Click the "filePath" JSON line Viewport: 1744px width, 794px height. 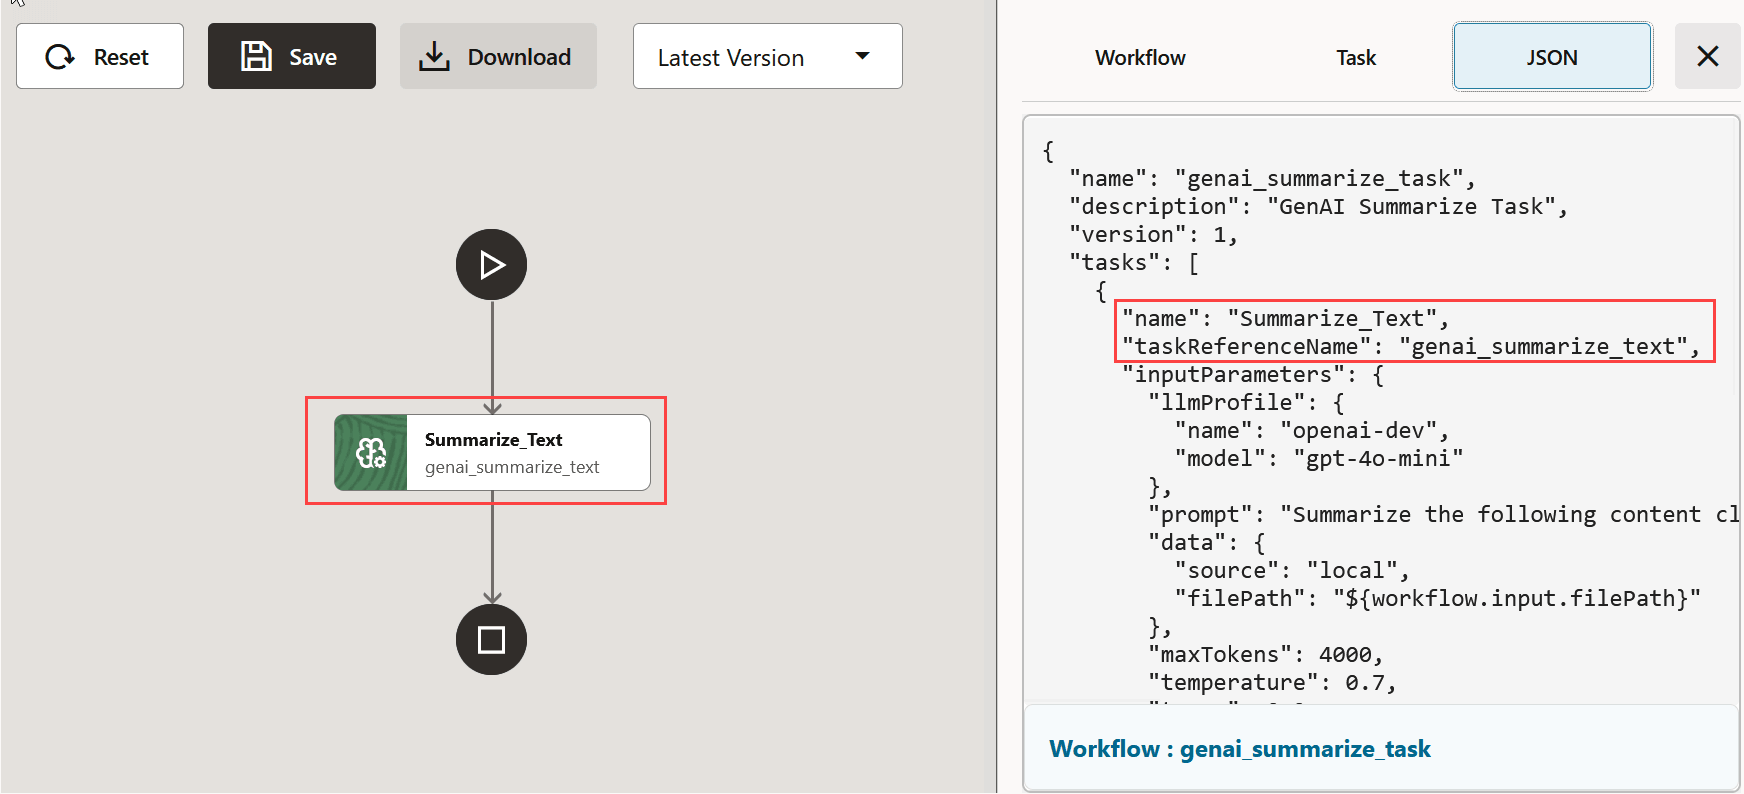tap(1437, 598)
